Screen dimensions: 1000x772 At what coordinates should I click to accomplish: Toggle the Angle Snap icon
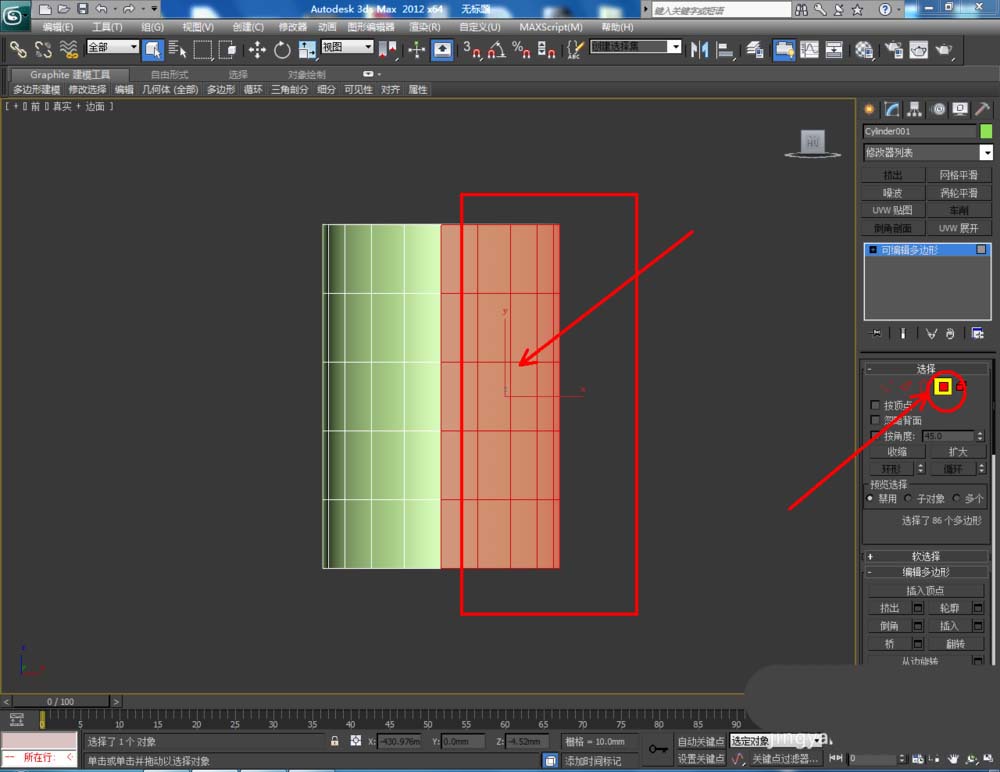(497, 49)
